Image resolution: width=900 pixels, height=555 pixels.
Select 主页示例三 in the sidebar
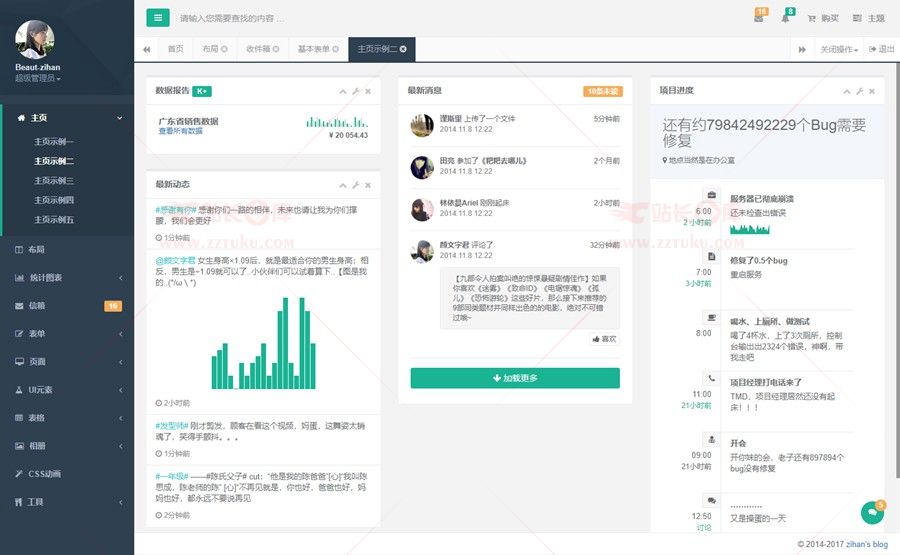click(54, 180)
